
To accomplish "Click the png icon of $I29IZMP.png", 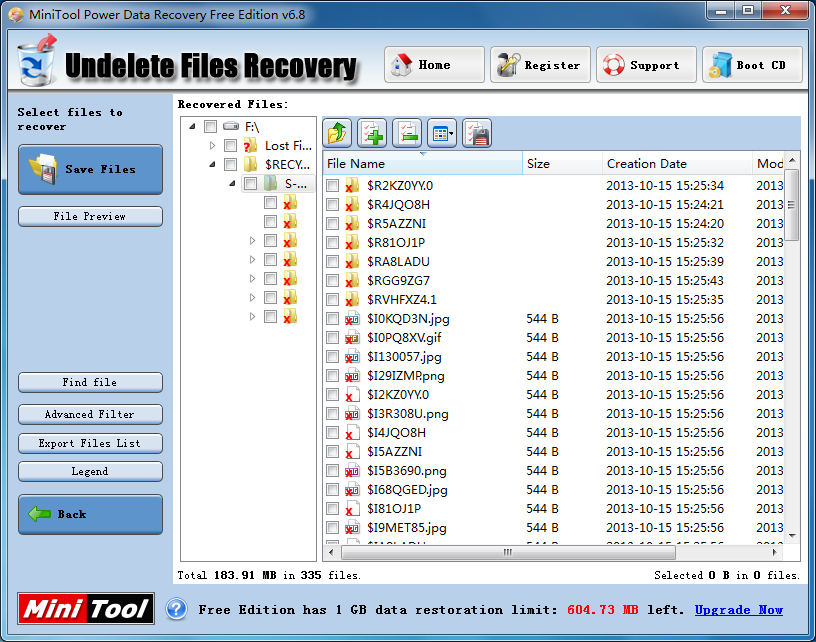I will click(x=352, y=376).
